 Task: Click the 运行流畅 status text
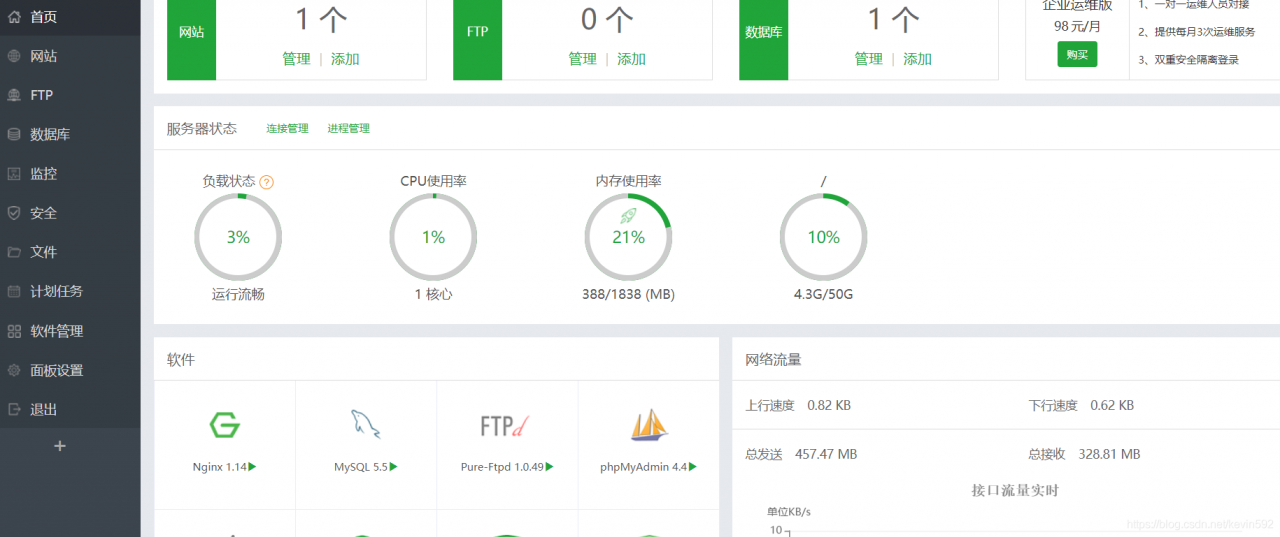pos(238,295)
